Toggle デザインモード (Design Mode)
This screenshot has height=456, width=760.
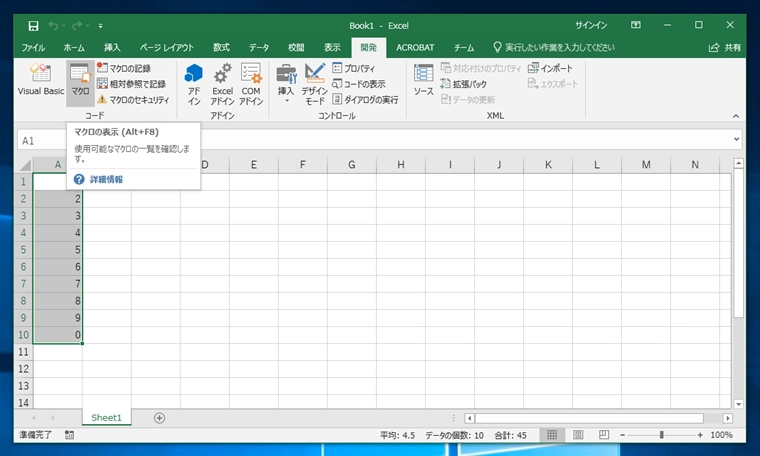[x=315, y=84]
